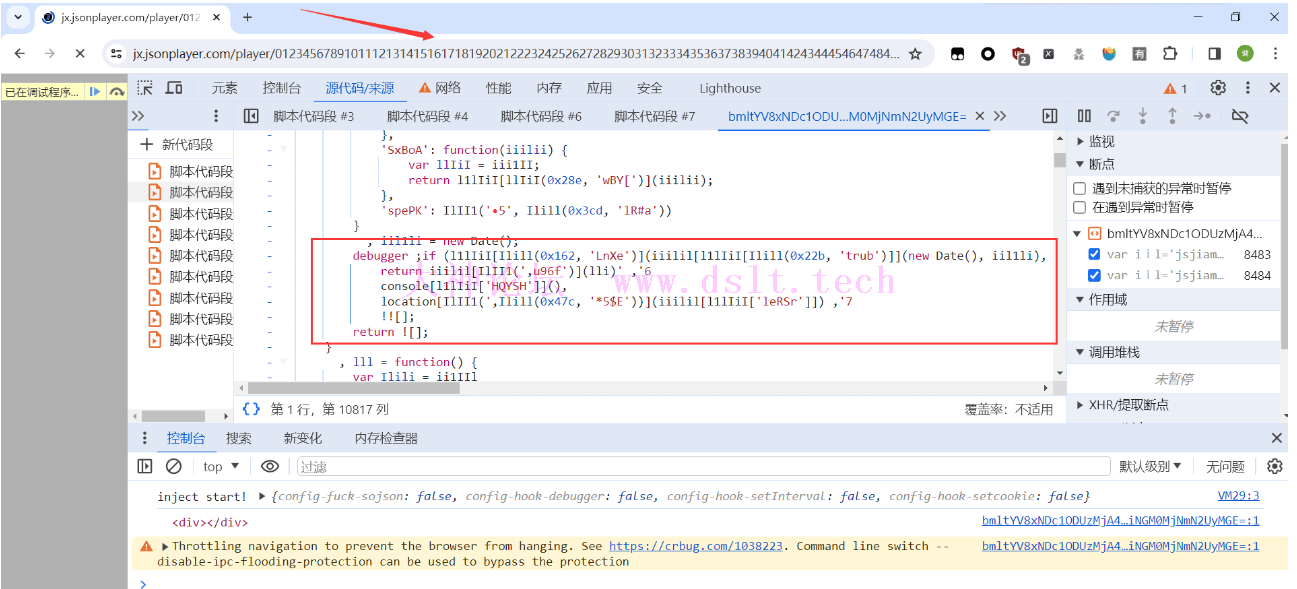
Task: Bookmark this page with the star icon
Action: point(915,54)
